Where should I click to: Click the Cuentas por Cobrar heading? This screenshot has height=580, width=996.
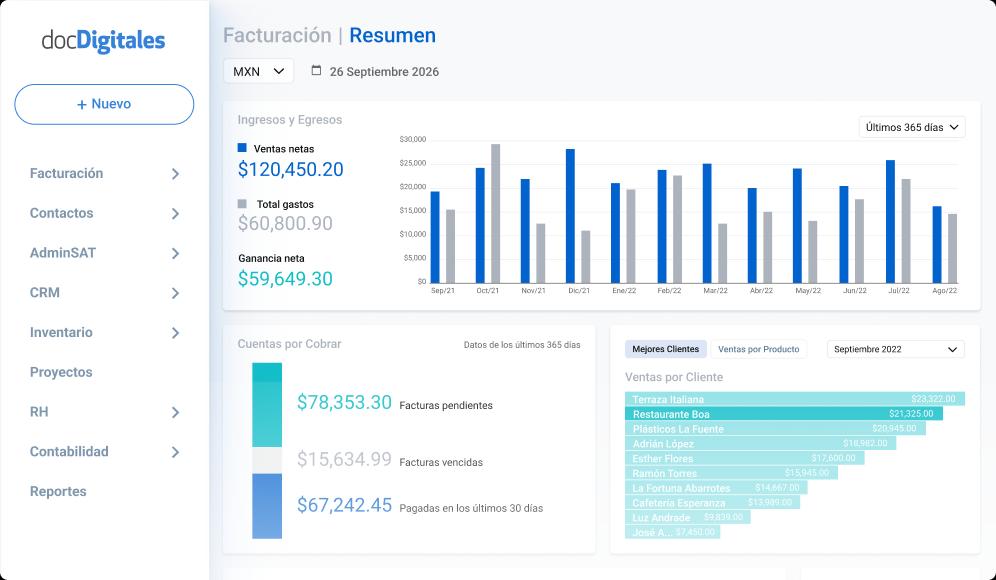pyautogui.click(x=289, y=344)
